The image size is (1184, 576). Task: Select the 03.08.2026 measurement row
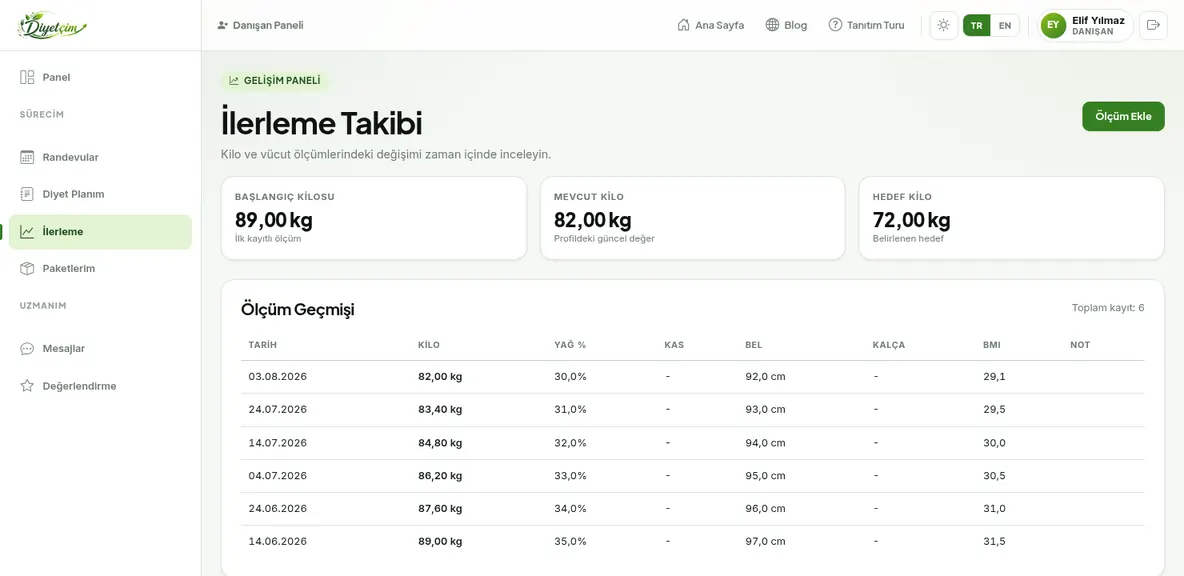pos(692,377)
